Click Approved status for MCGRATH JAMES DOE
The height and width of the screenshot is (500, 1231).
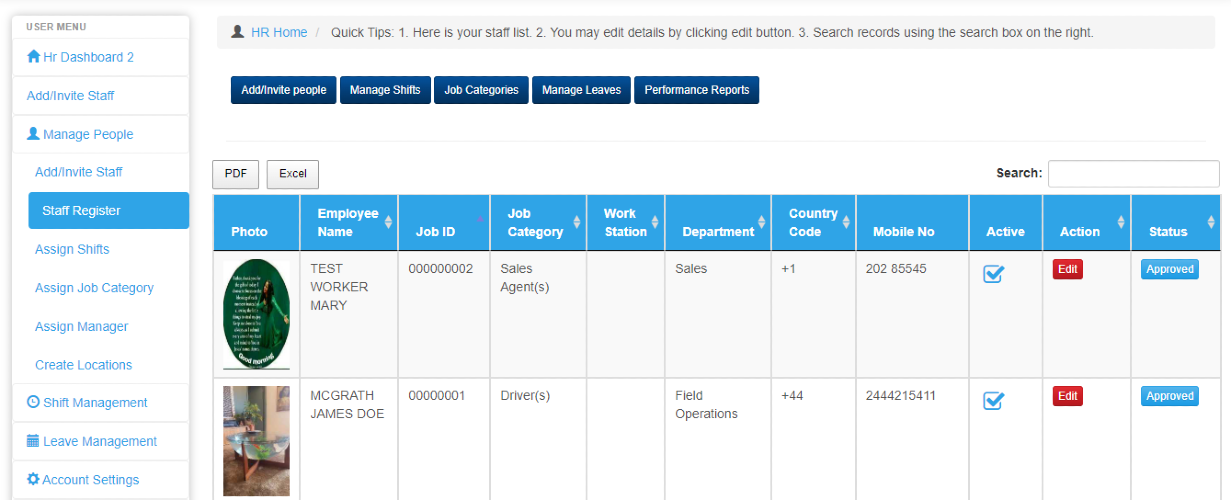point(1170,396)
